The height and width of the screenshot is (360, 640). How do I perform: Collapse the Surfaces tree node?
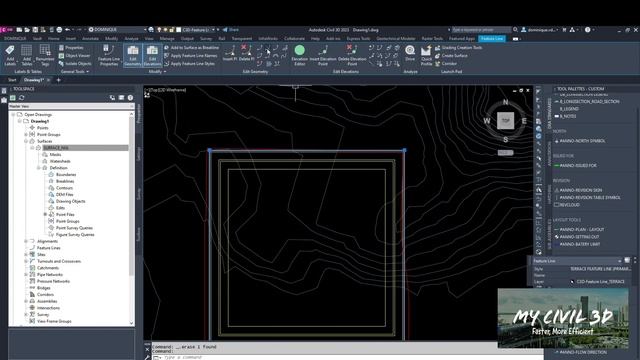coord(26,141)
